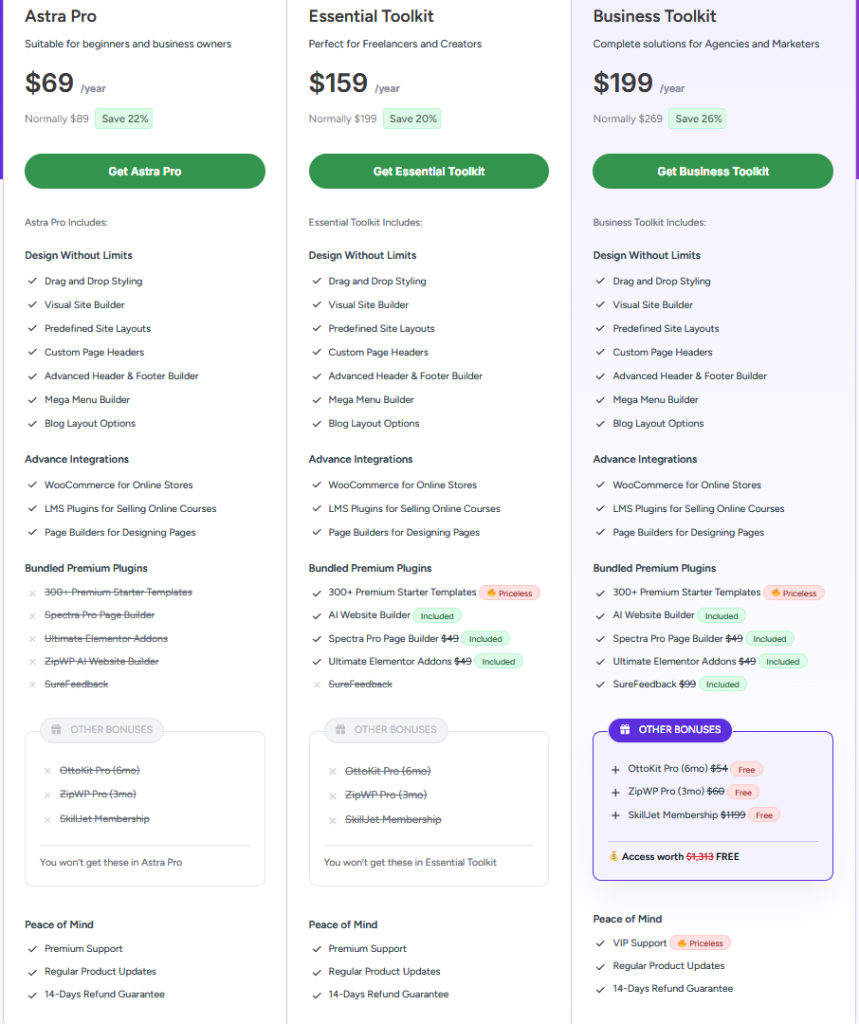Click the gift icon in Business Toolkit's Other Bonuses
The image size is (859, 1024).
click(625, 730)
